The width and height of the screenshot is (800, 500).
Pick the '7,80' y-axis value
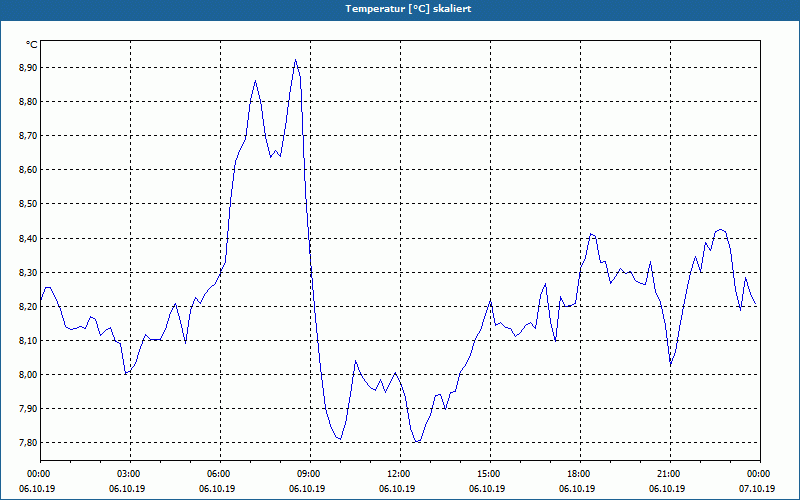tap(28, 443)
